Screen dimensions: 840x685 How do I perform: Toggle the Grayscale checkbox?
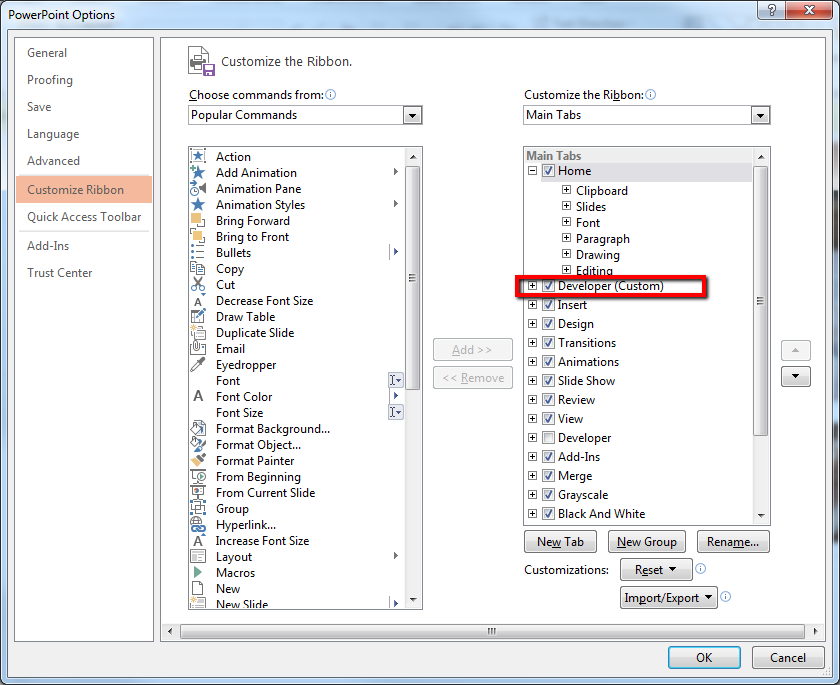coord(548,494)
